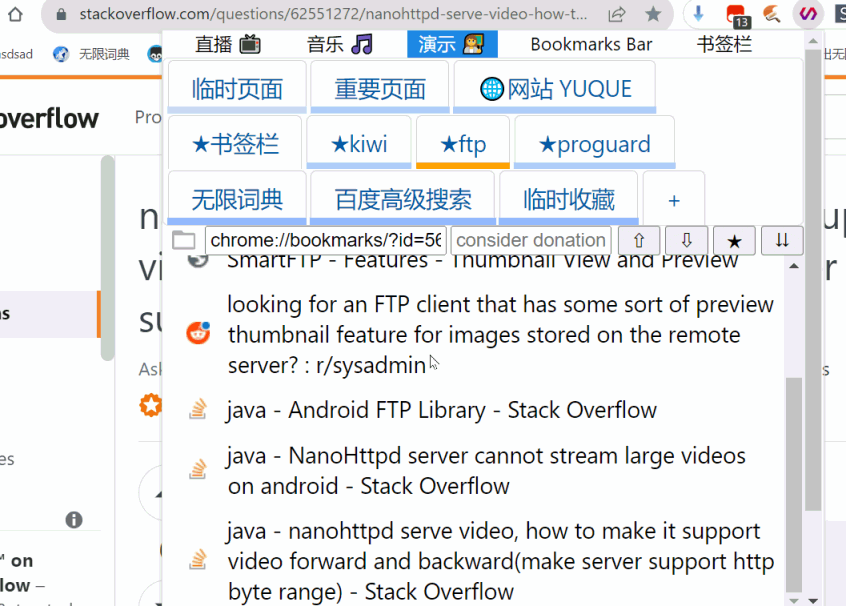This screenshot has width=846, height=606.
Task: Click the bookmark list scrollbar thumb
Action: pos(794,485)
